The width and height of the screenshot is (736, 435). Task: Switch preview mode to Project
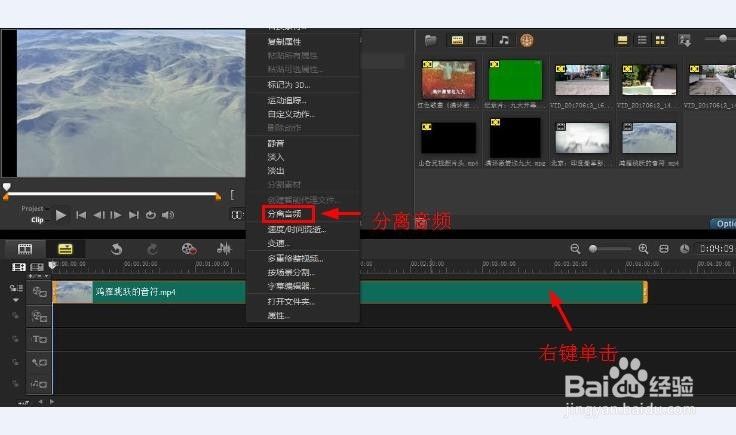pyautogui.click(x=32, y=208)
